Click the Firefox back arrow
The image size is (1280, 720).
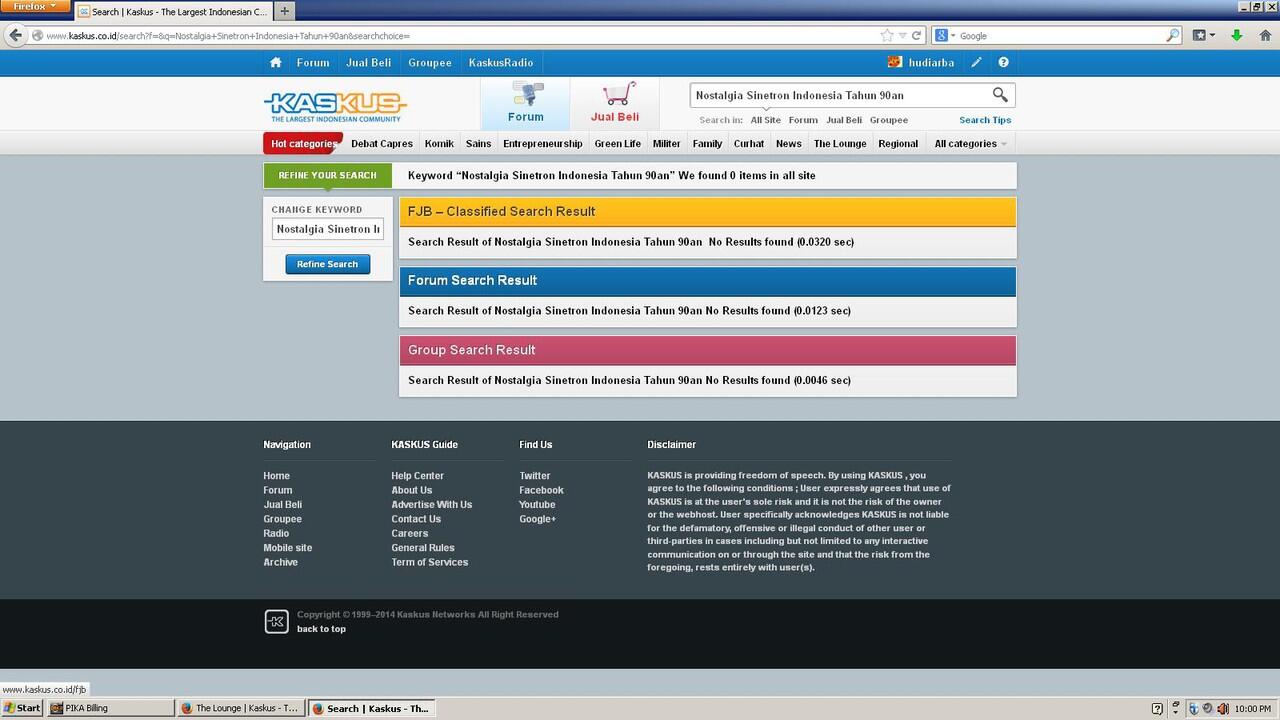tap(15, 35)
